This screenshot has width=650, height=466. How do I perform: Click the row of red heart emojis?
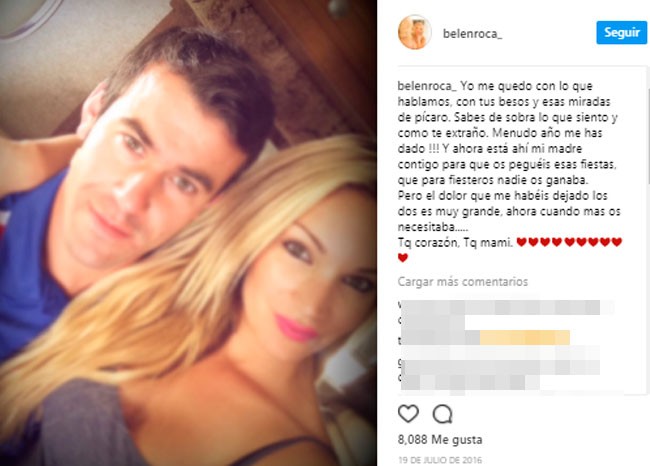[x=569, y=242]
